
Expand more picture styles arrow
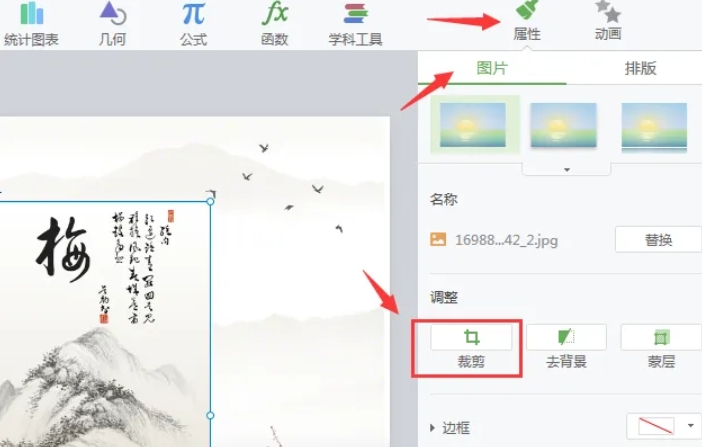click(567, 170)
